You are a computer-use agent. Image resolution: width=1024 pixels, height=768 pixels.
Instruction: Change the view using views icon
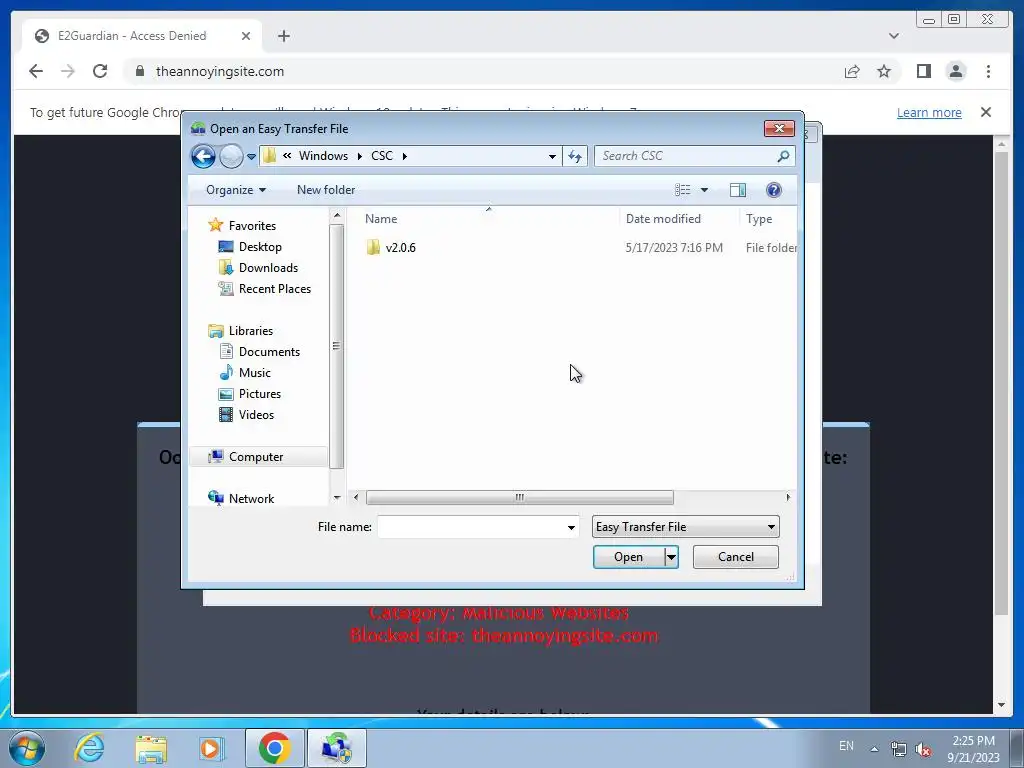coord(682,190)
